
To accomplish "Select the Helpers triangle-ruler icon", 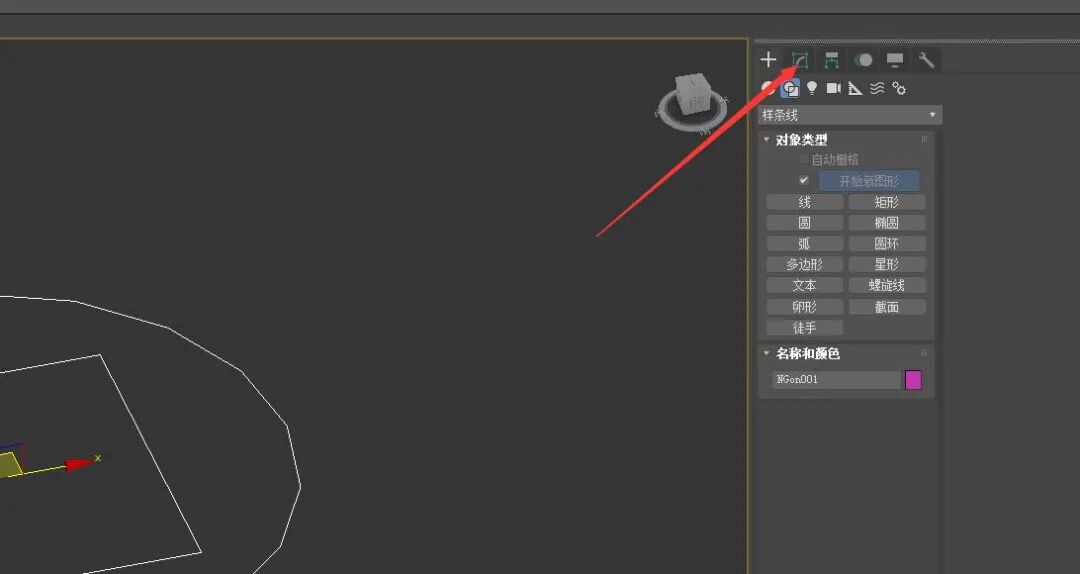I will [x=855, y=88].
